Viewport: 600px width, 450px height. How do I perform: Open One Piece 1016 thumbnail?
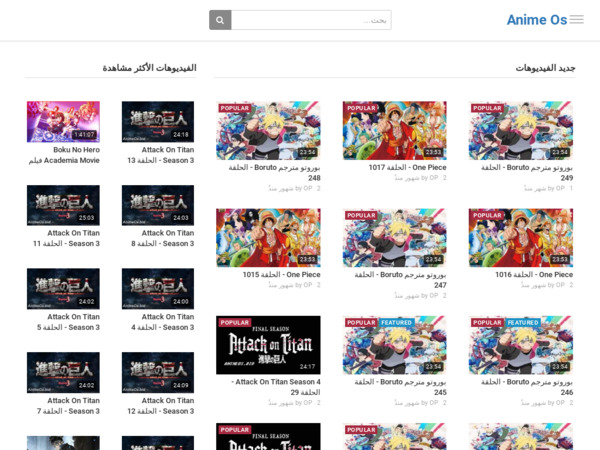tap(521, 238)
